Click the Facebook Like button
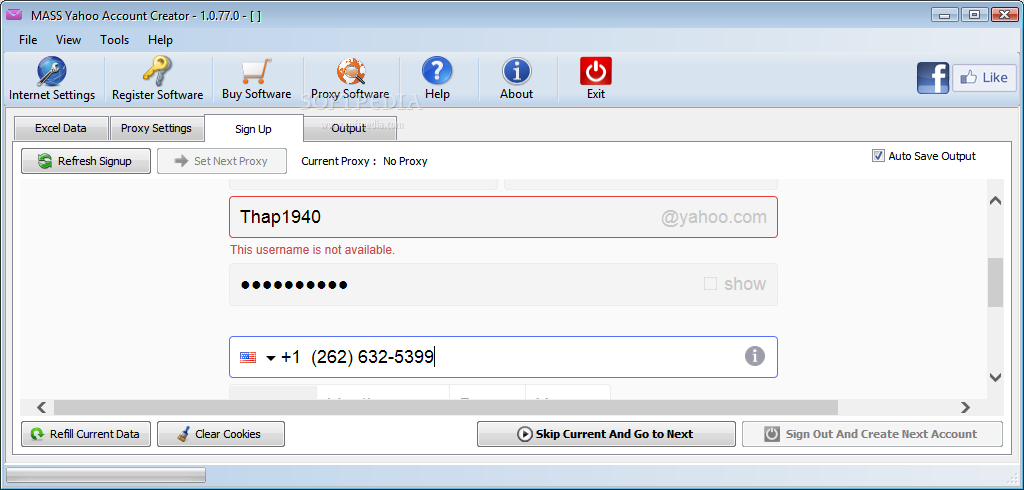 coord(984,78)
